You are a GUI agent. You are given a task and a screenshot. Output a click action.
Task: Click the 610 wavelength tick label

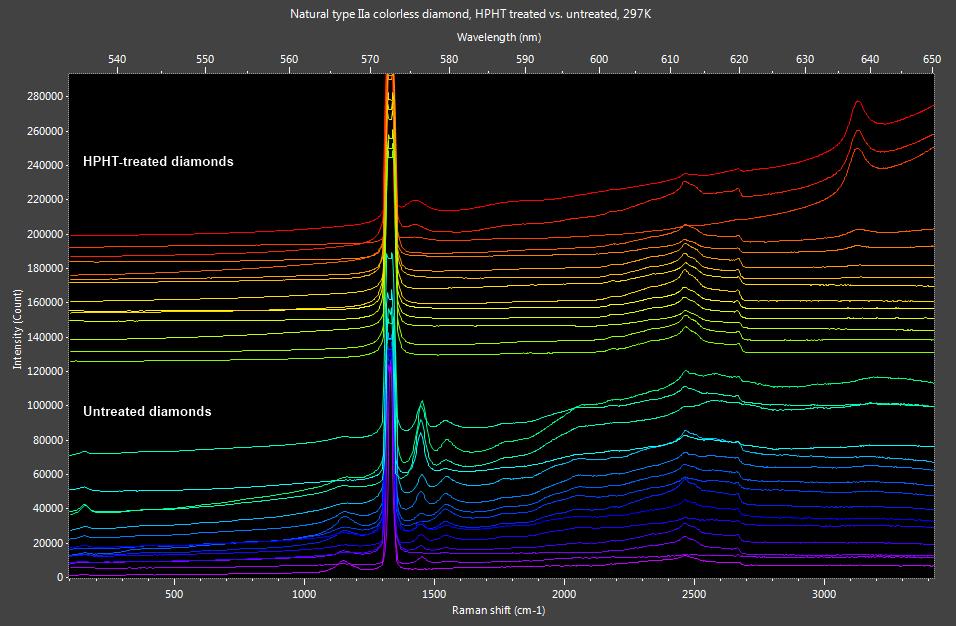coord(670,59)
